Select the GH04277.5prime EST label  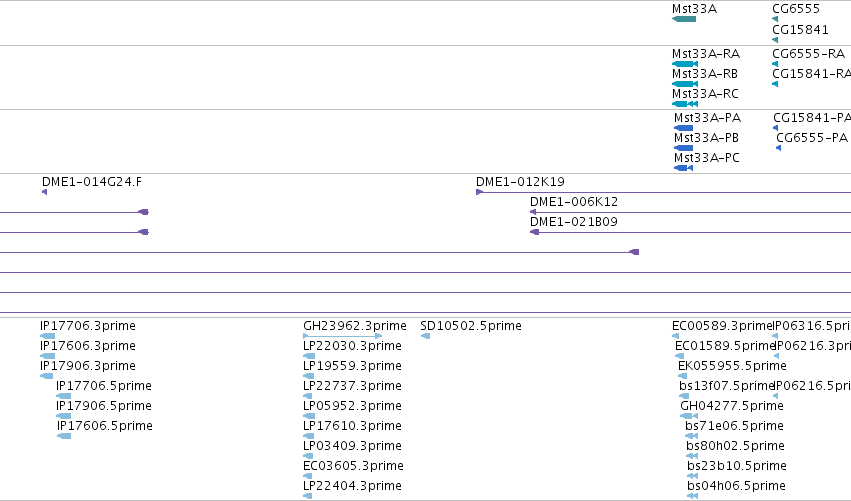point(732,407)
